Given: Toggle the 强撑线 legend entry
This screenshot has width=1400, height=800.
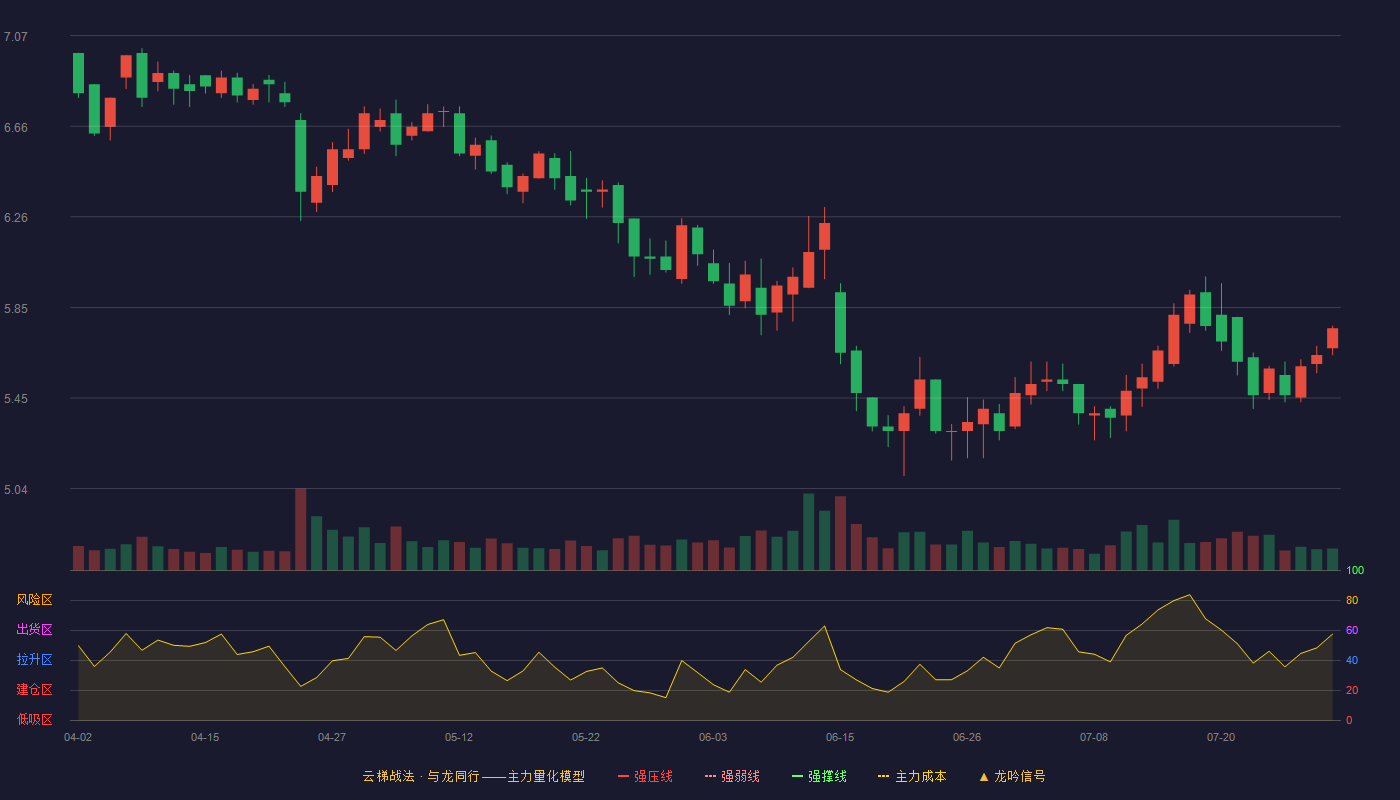Looking at the screenshot, I should [x=819, y=776].
